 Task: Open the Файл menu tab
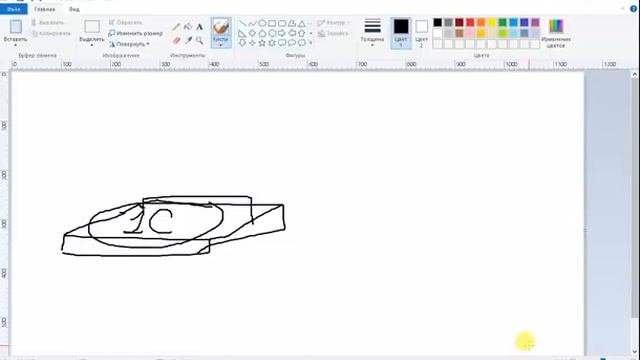tap(13, 9)
